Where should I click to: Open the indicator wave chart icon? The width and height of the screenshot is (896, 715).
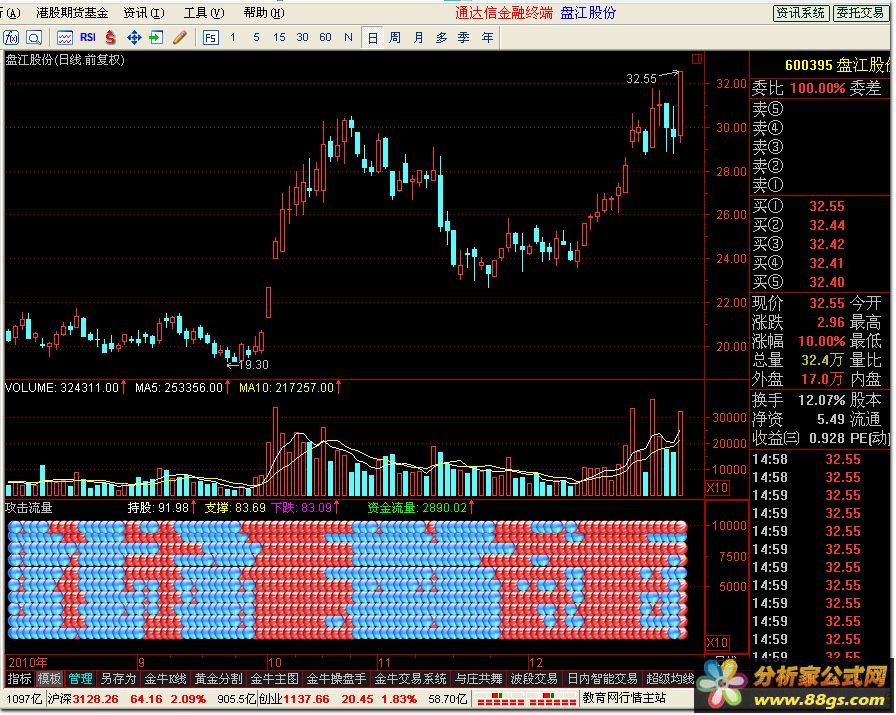pos(65,38)
